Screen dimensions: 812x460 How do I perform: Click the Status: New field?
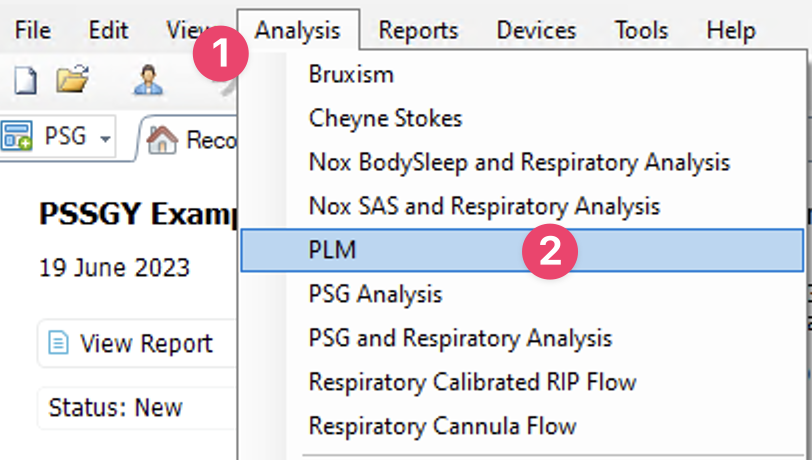point(116,408)
